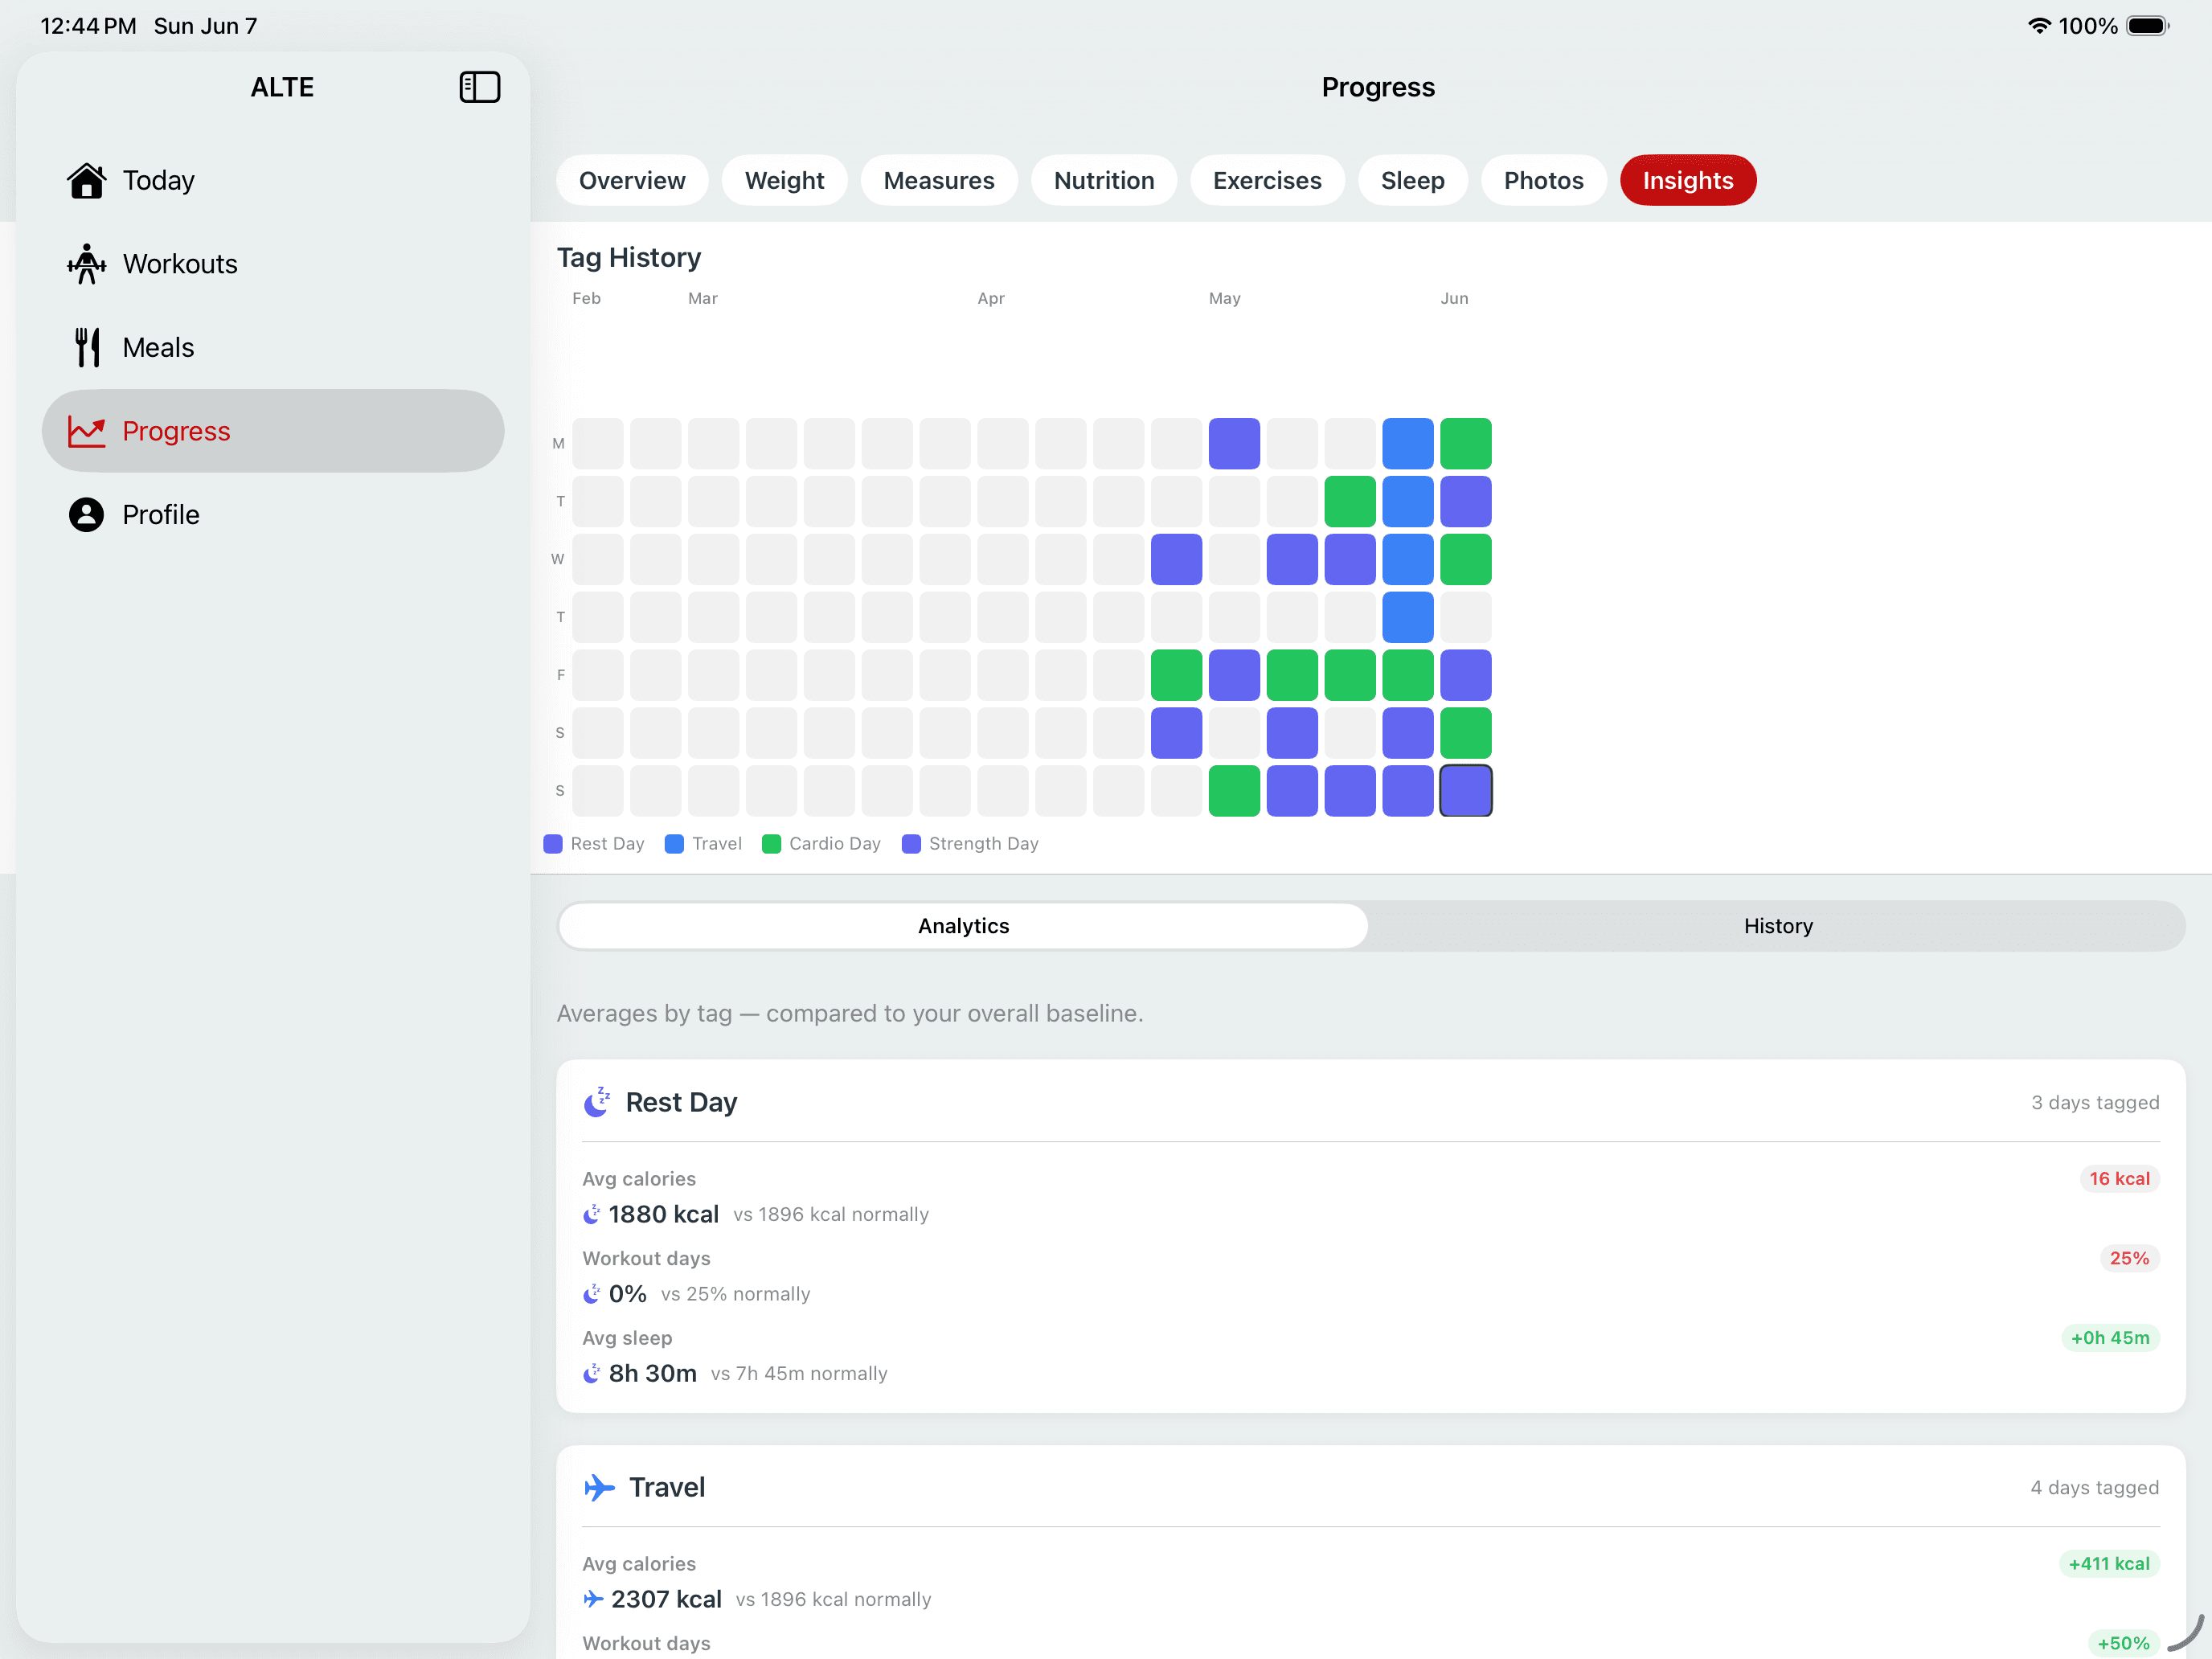The width and height of the screenshot is (2212, 1659).
Task: Select the blue Travel cell in Thursday row
Action: coord(1407,617)
